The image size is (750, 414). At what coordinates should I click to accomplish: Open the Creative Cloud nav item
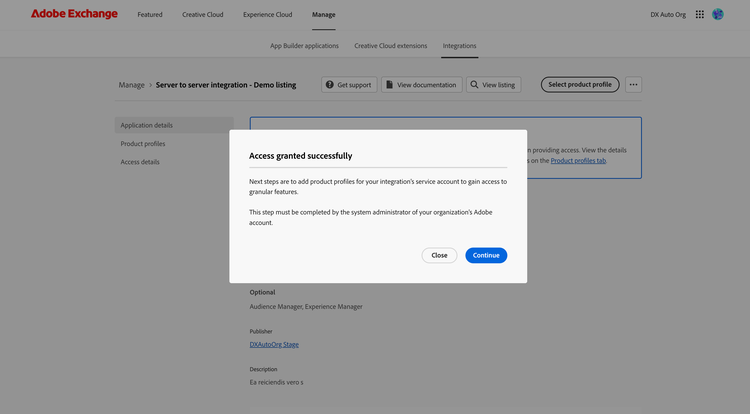[x=202, y=15]
